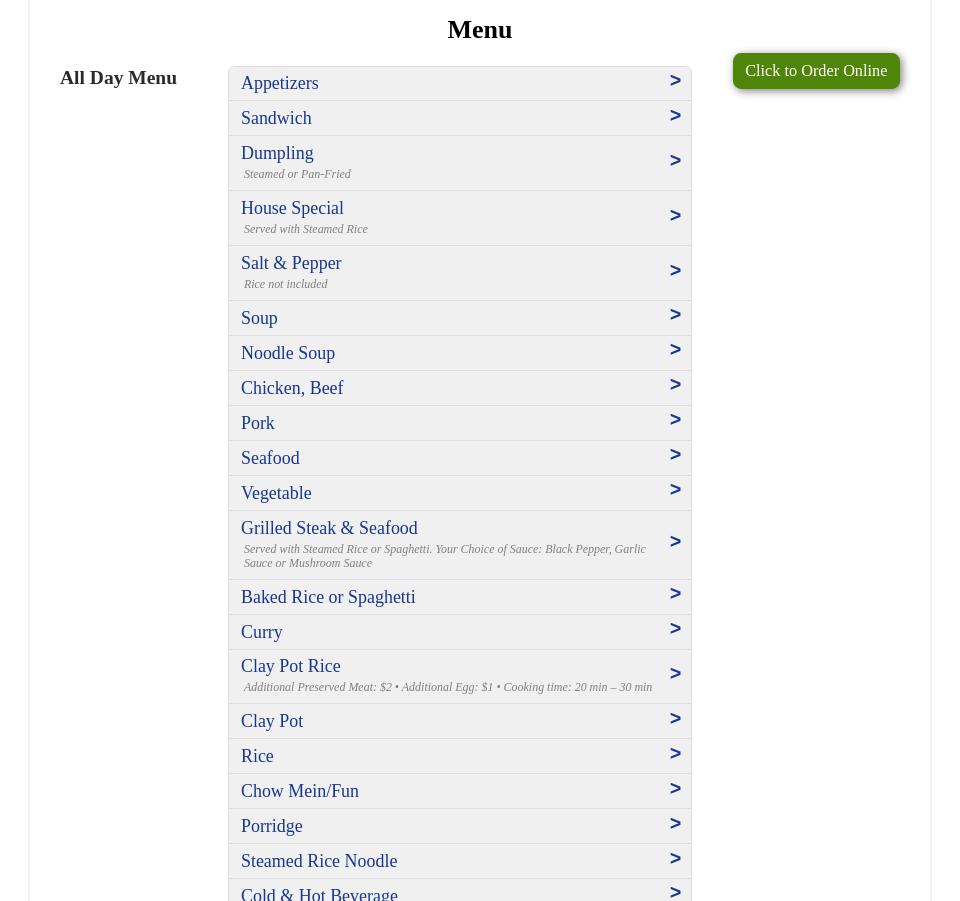Image resolution: width=960 pixels, height=901 pixels.
Task: Show Grilled Steak & Seafood items
Action: 329,528
